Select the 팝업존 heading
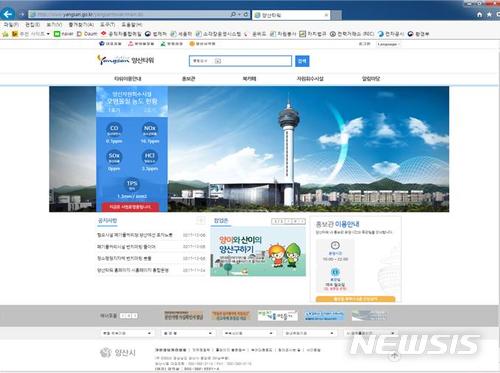This screenshot has height=373, width=500. [221, 220]
